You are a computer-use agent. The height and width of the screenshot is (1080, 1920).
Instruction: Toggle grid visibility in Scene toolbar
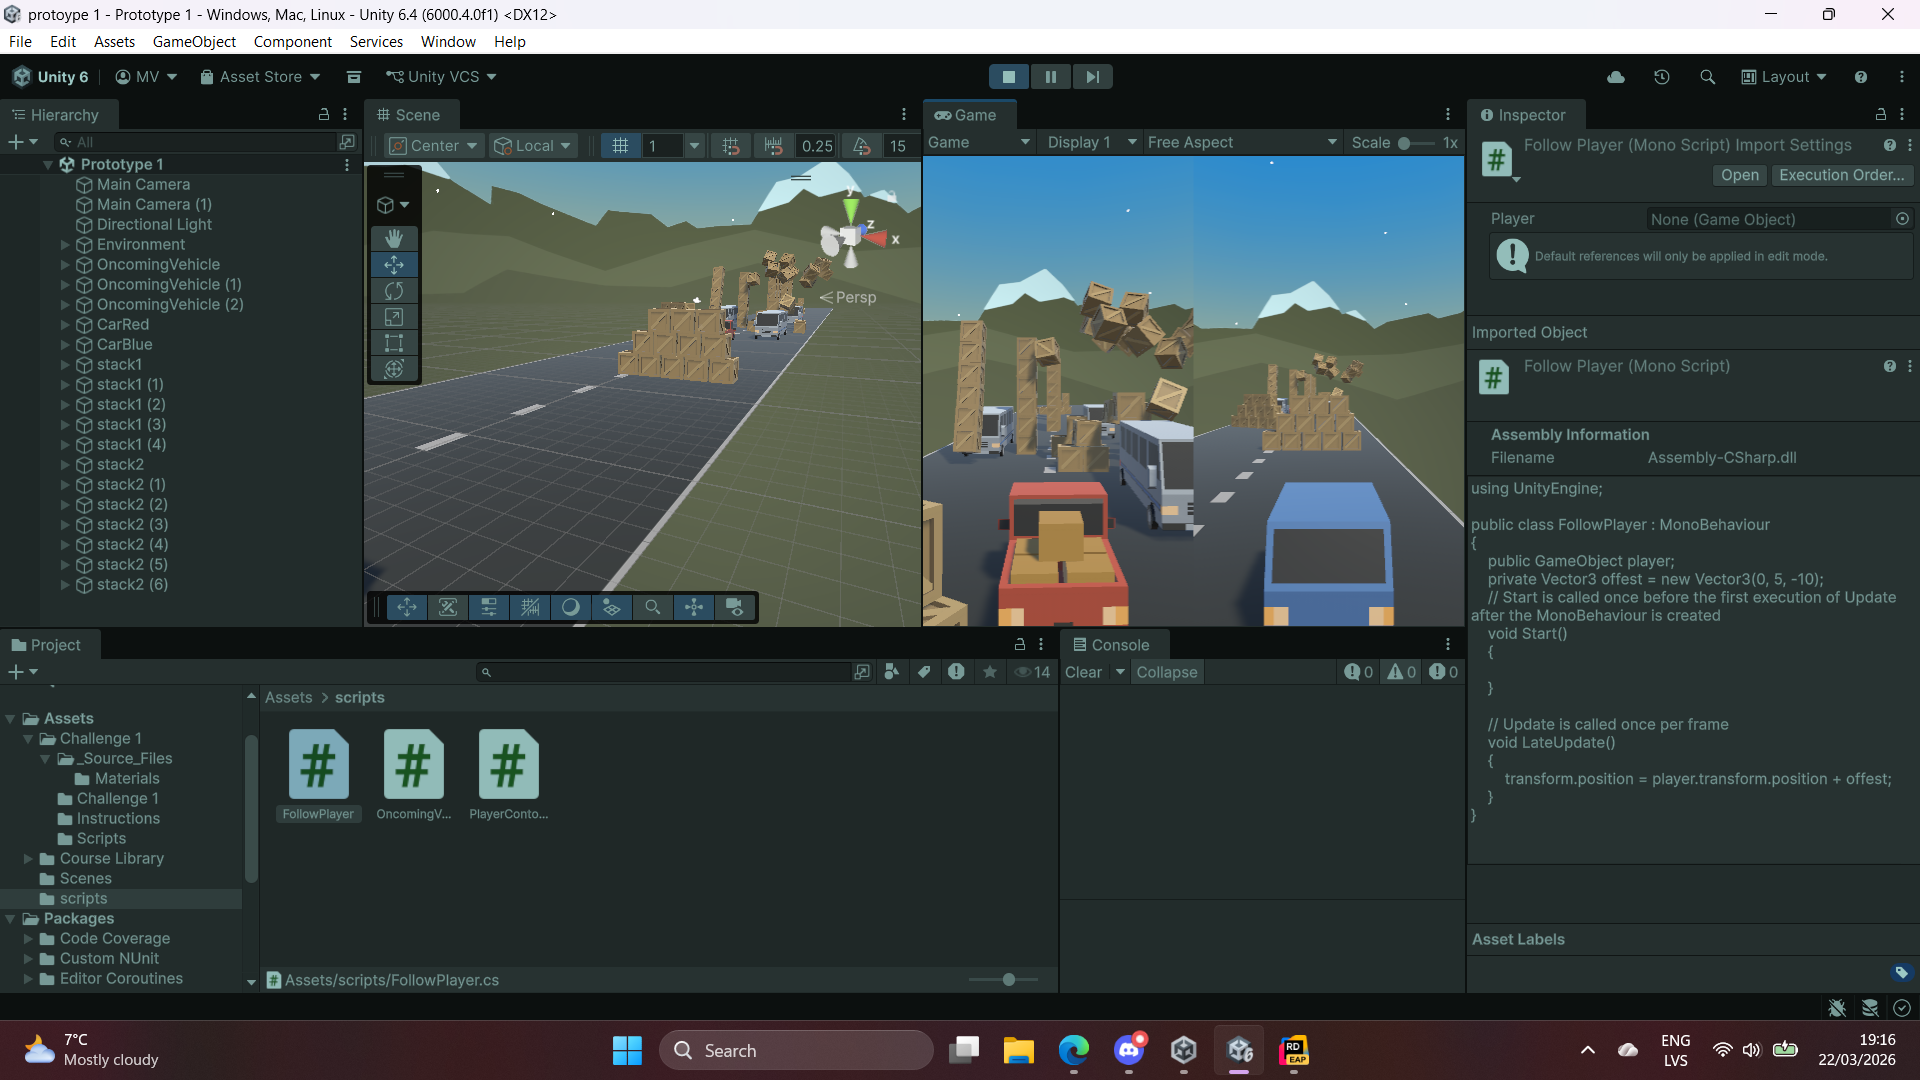pyautogui.click(x=620, y=145)
